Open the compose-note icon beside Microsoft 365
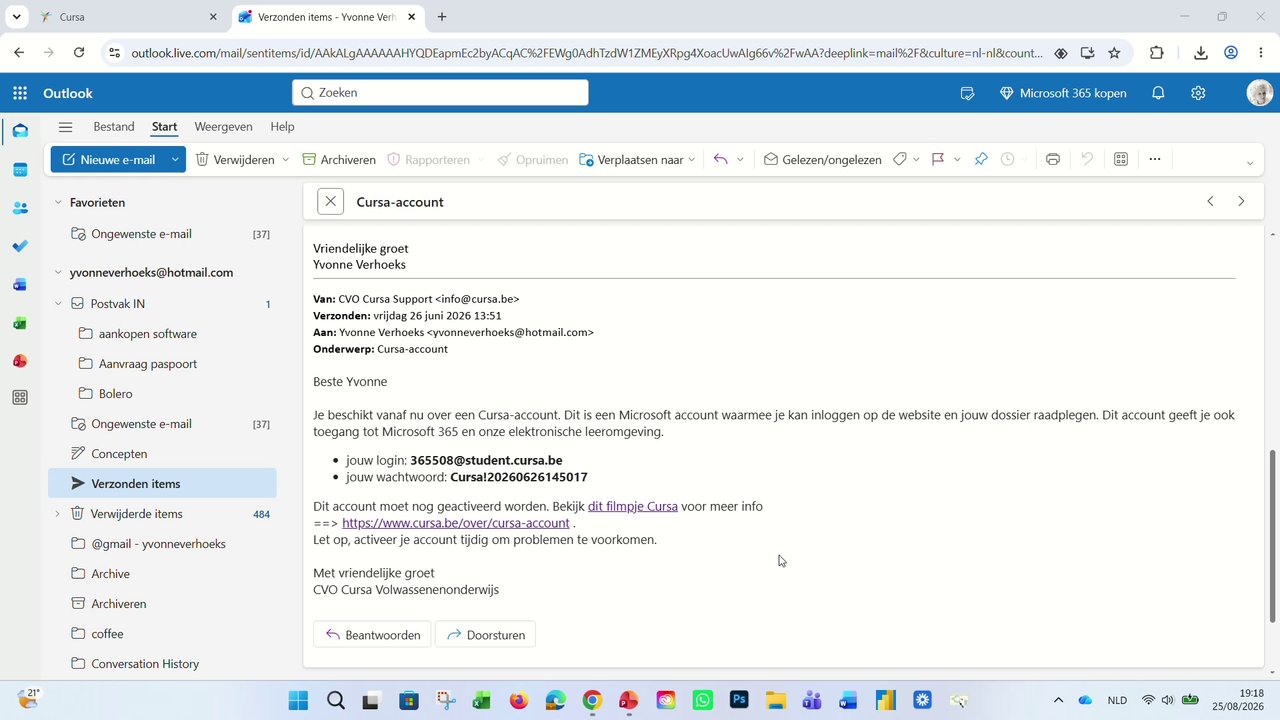This screenshot has height=720, width=1280. coord(967,93)
